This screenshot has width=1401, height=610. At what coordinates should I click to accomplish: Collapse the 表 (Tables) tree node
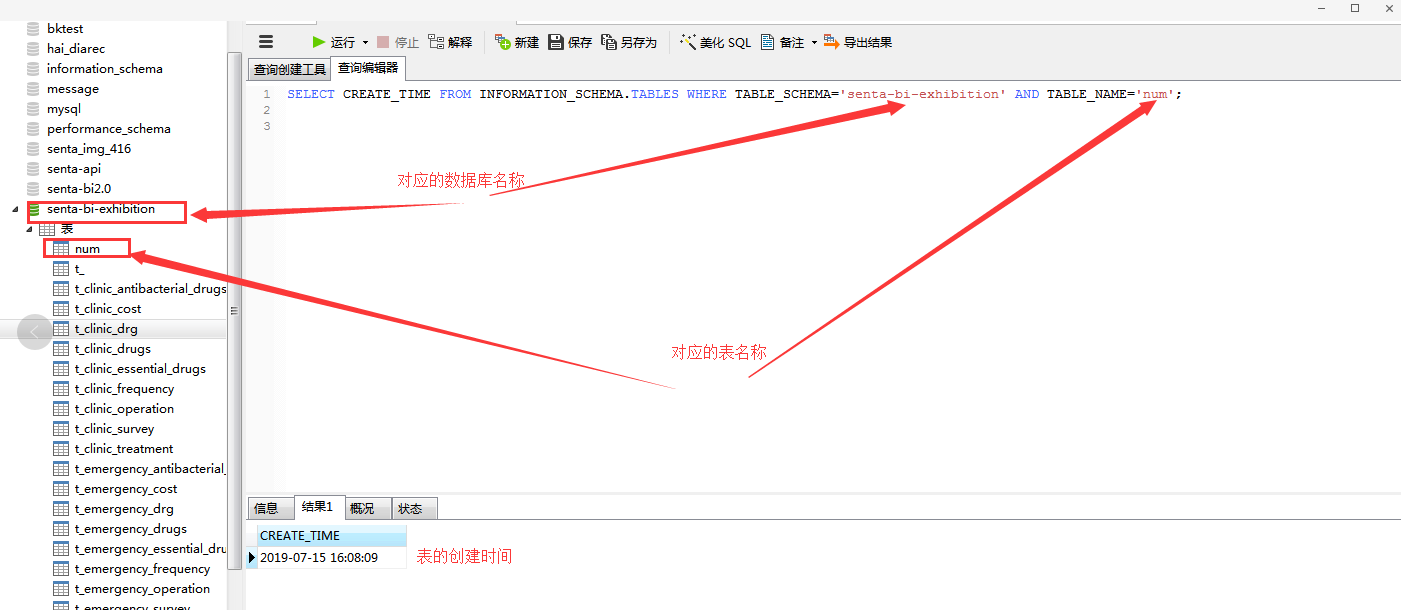tap(29, 230)
